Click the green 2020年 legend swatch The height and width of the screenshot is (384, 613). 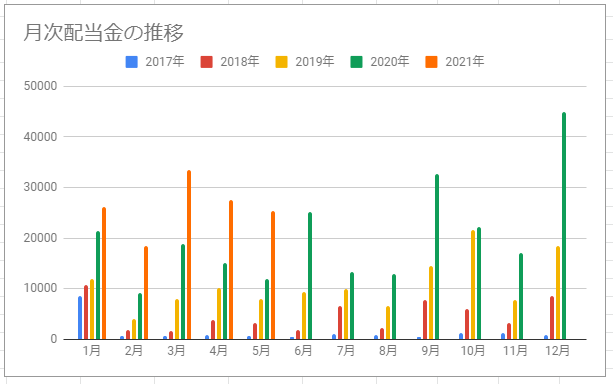pos(357,62)
